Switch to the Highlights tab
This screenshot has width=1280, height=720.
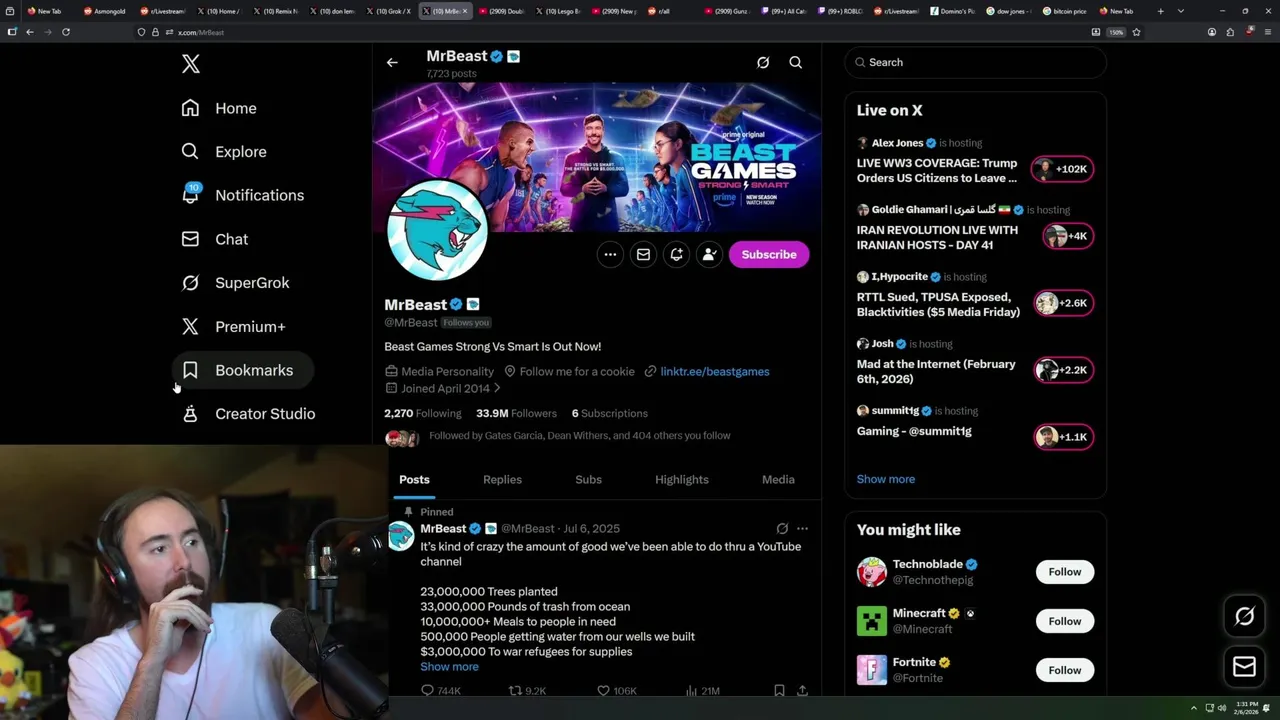682,480
